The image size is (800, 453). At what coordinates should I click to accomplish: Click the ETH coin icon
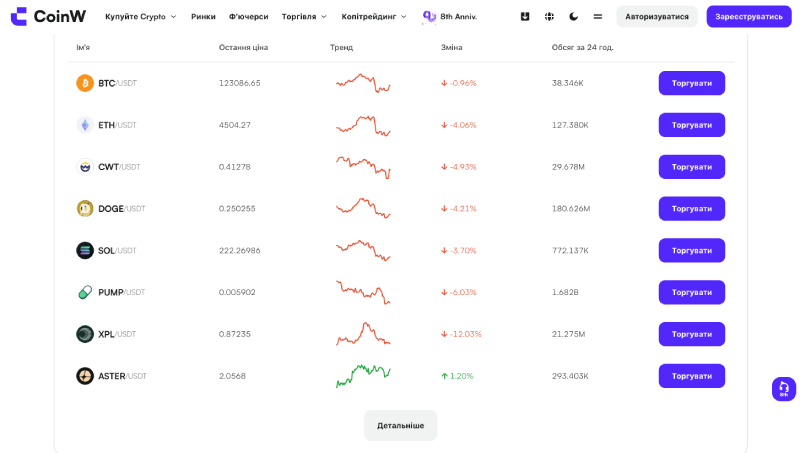click(x=85, y=125)
